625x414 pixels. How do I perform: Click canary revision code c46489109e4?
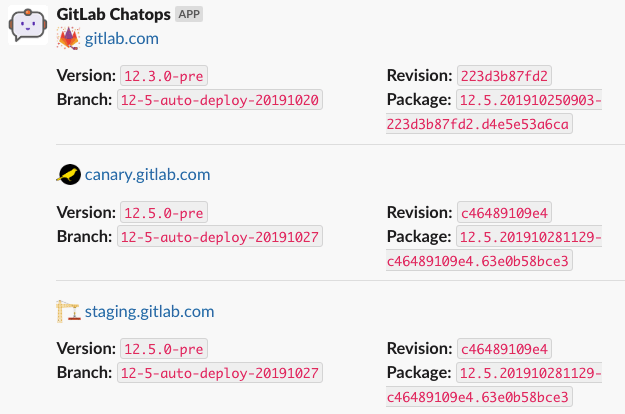pos(504,213)
